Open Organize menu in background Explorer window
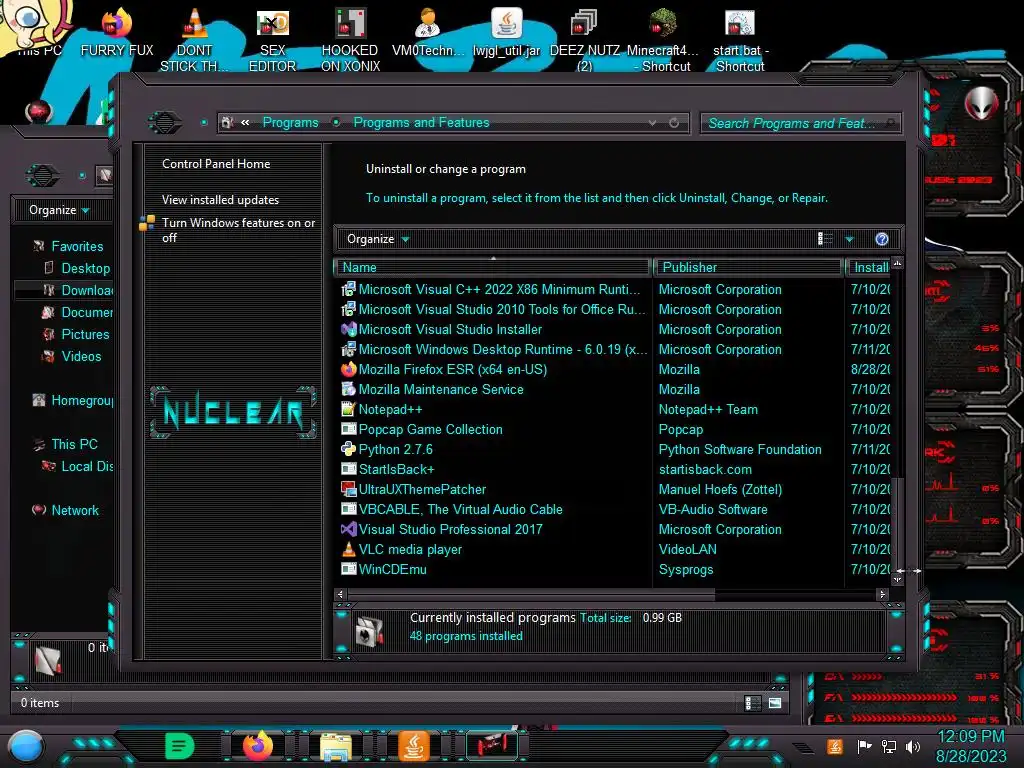 click(59, 210)
